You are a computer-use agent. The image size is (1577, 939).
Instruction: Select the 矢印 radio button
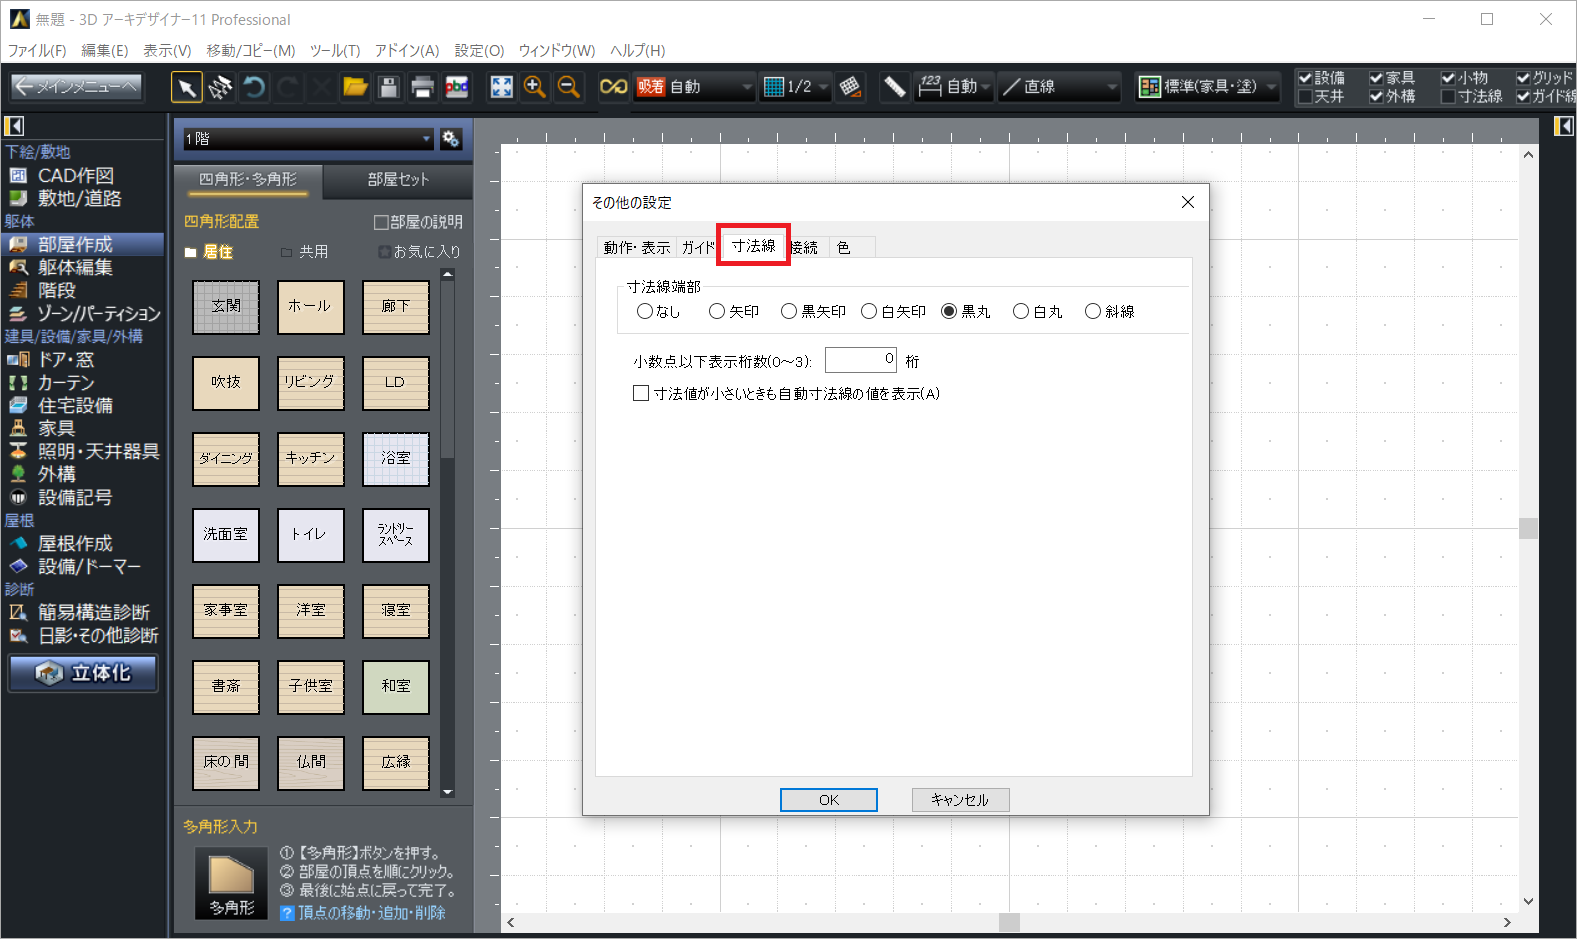click(717, 312)
